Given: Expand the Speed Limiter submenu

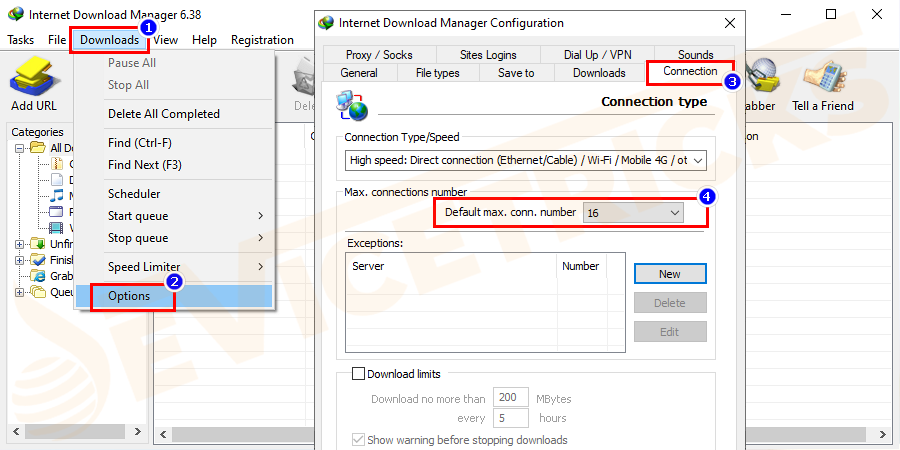Looking at the screenshot, I should coord(187,267).
